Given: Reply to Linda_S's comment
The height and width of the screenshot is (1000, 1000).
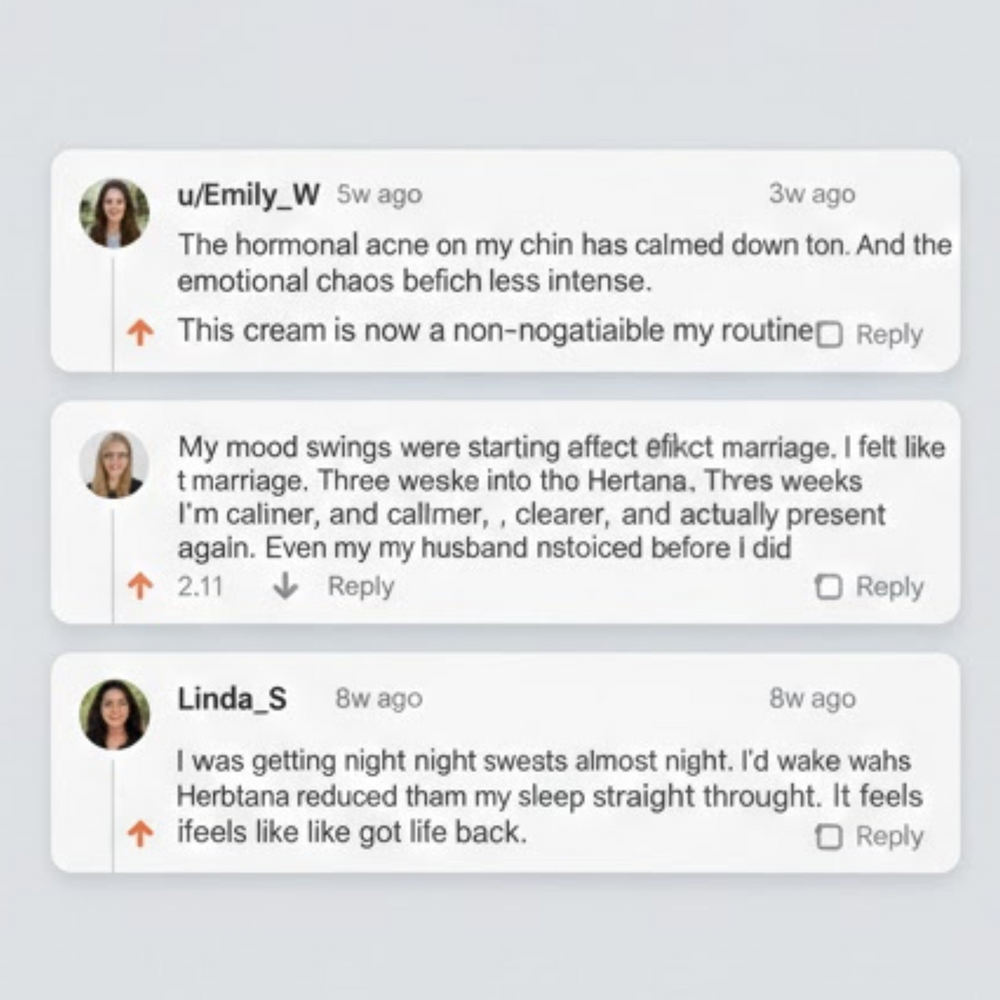Looking at the screenshot, I should pyautogui.click(x=889, y=837).
